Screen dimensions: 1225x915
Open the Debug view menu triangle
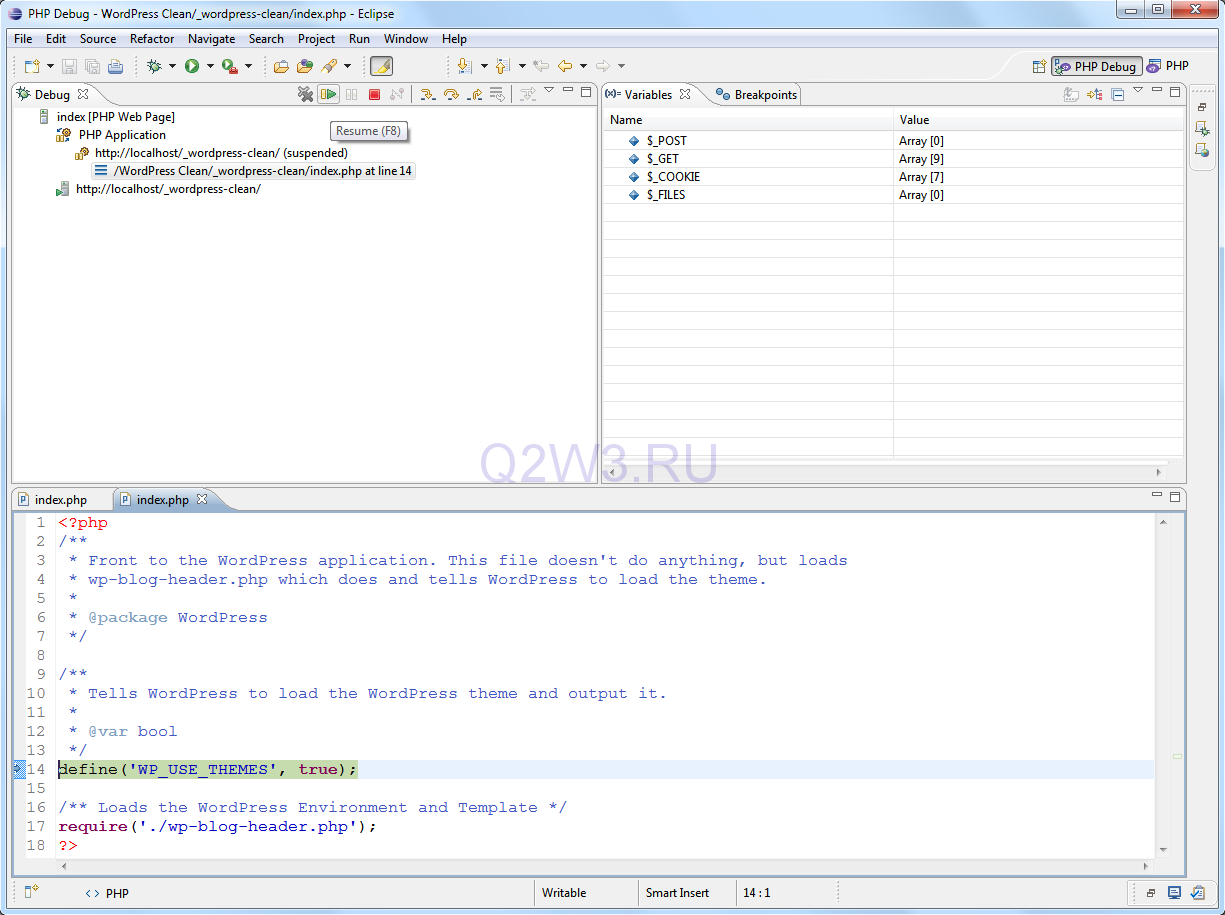pyautogui.click(x=549, y=91)
